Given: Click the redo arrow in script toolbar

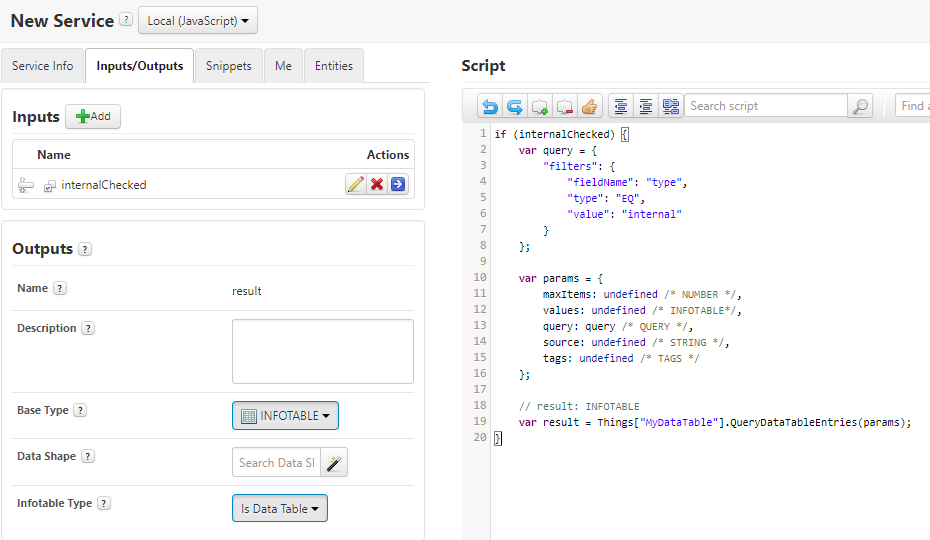Looking at the screenshot, I should (515, 106).
